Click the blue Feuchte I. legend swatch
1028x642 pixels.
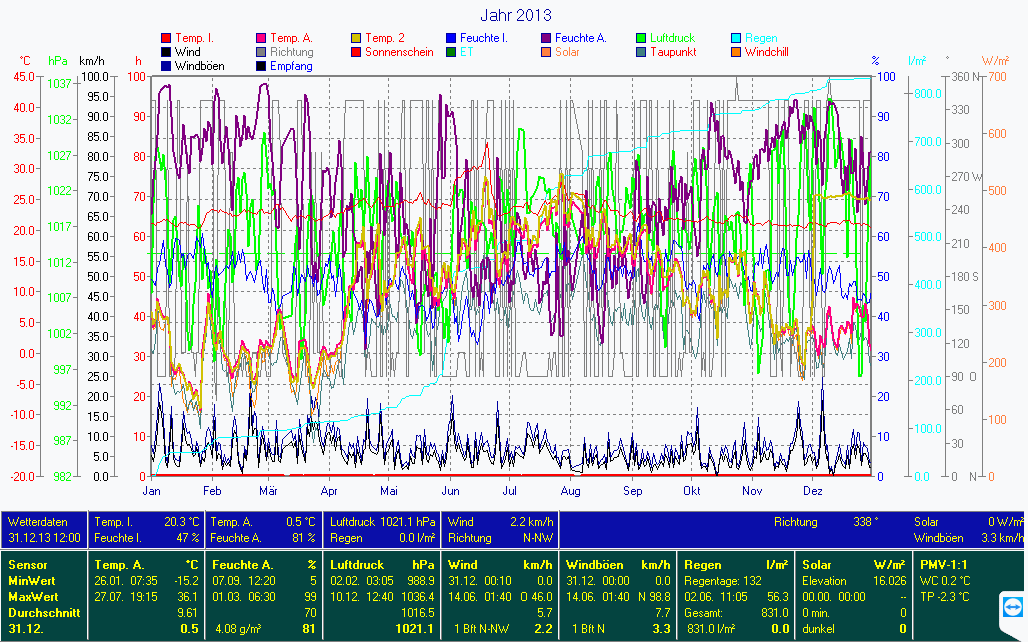450,38
